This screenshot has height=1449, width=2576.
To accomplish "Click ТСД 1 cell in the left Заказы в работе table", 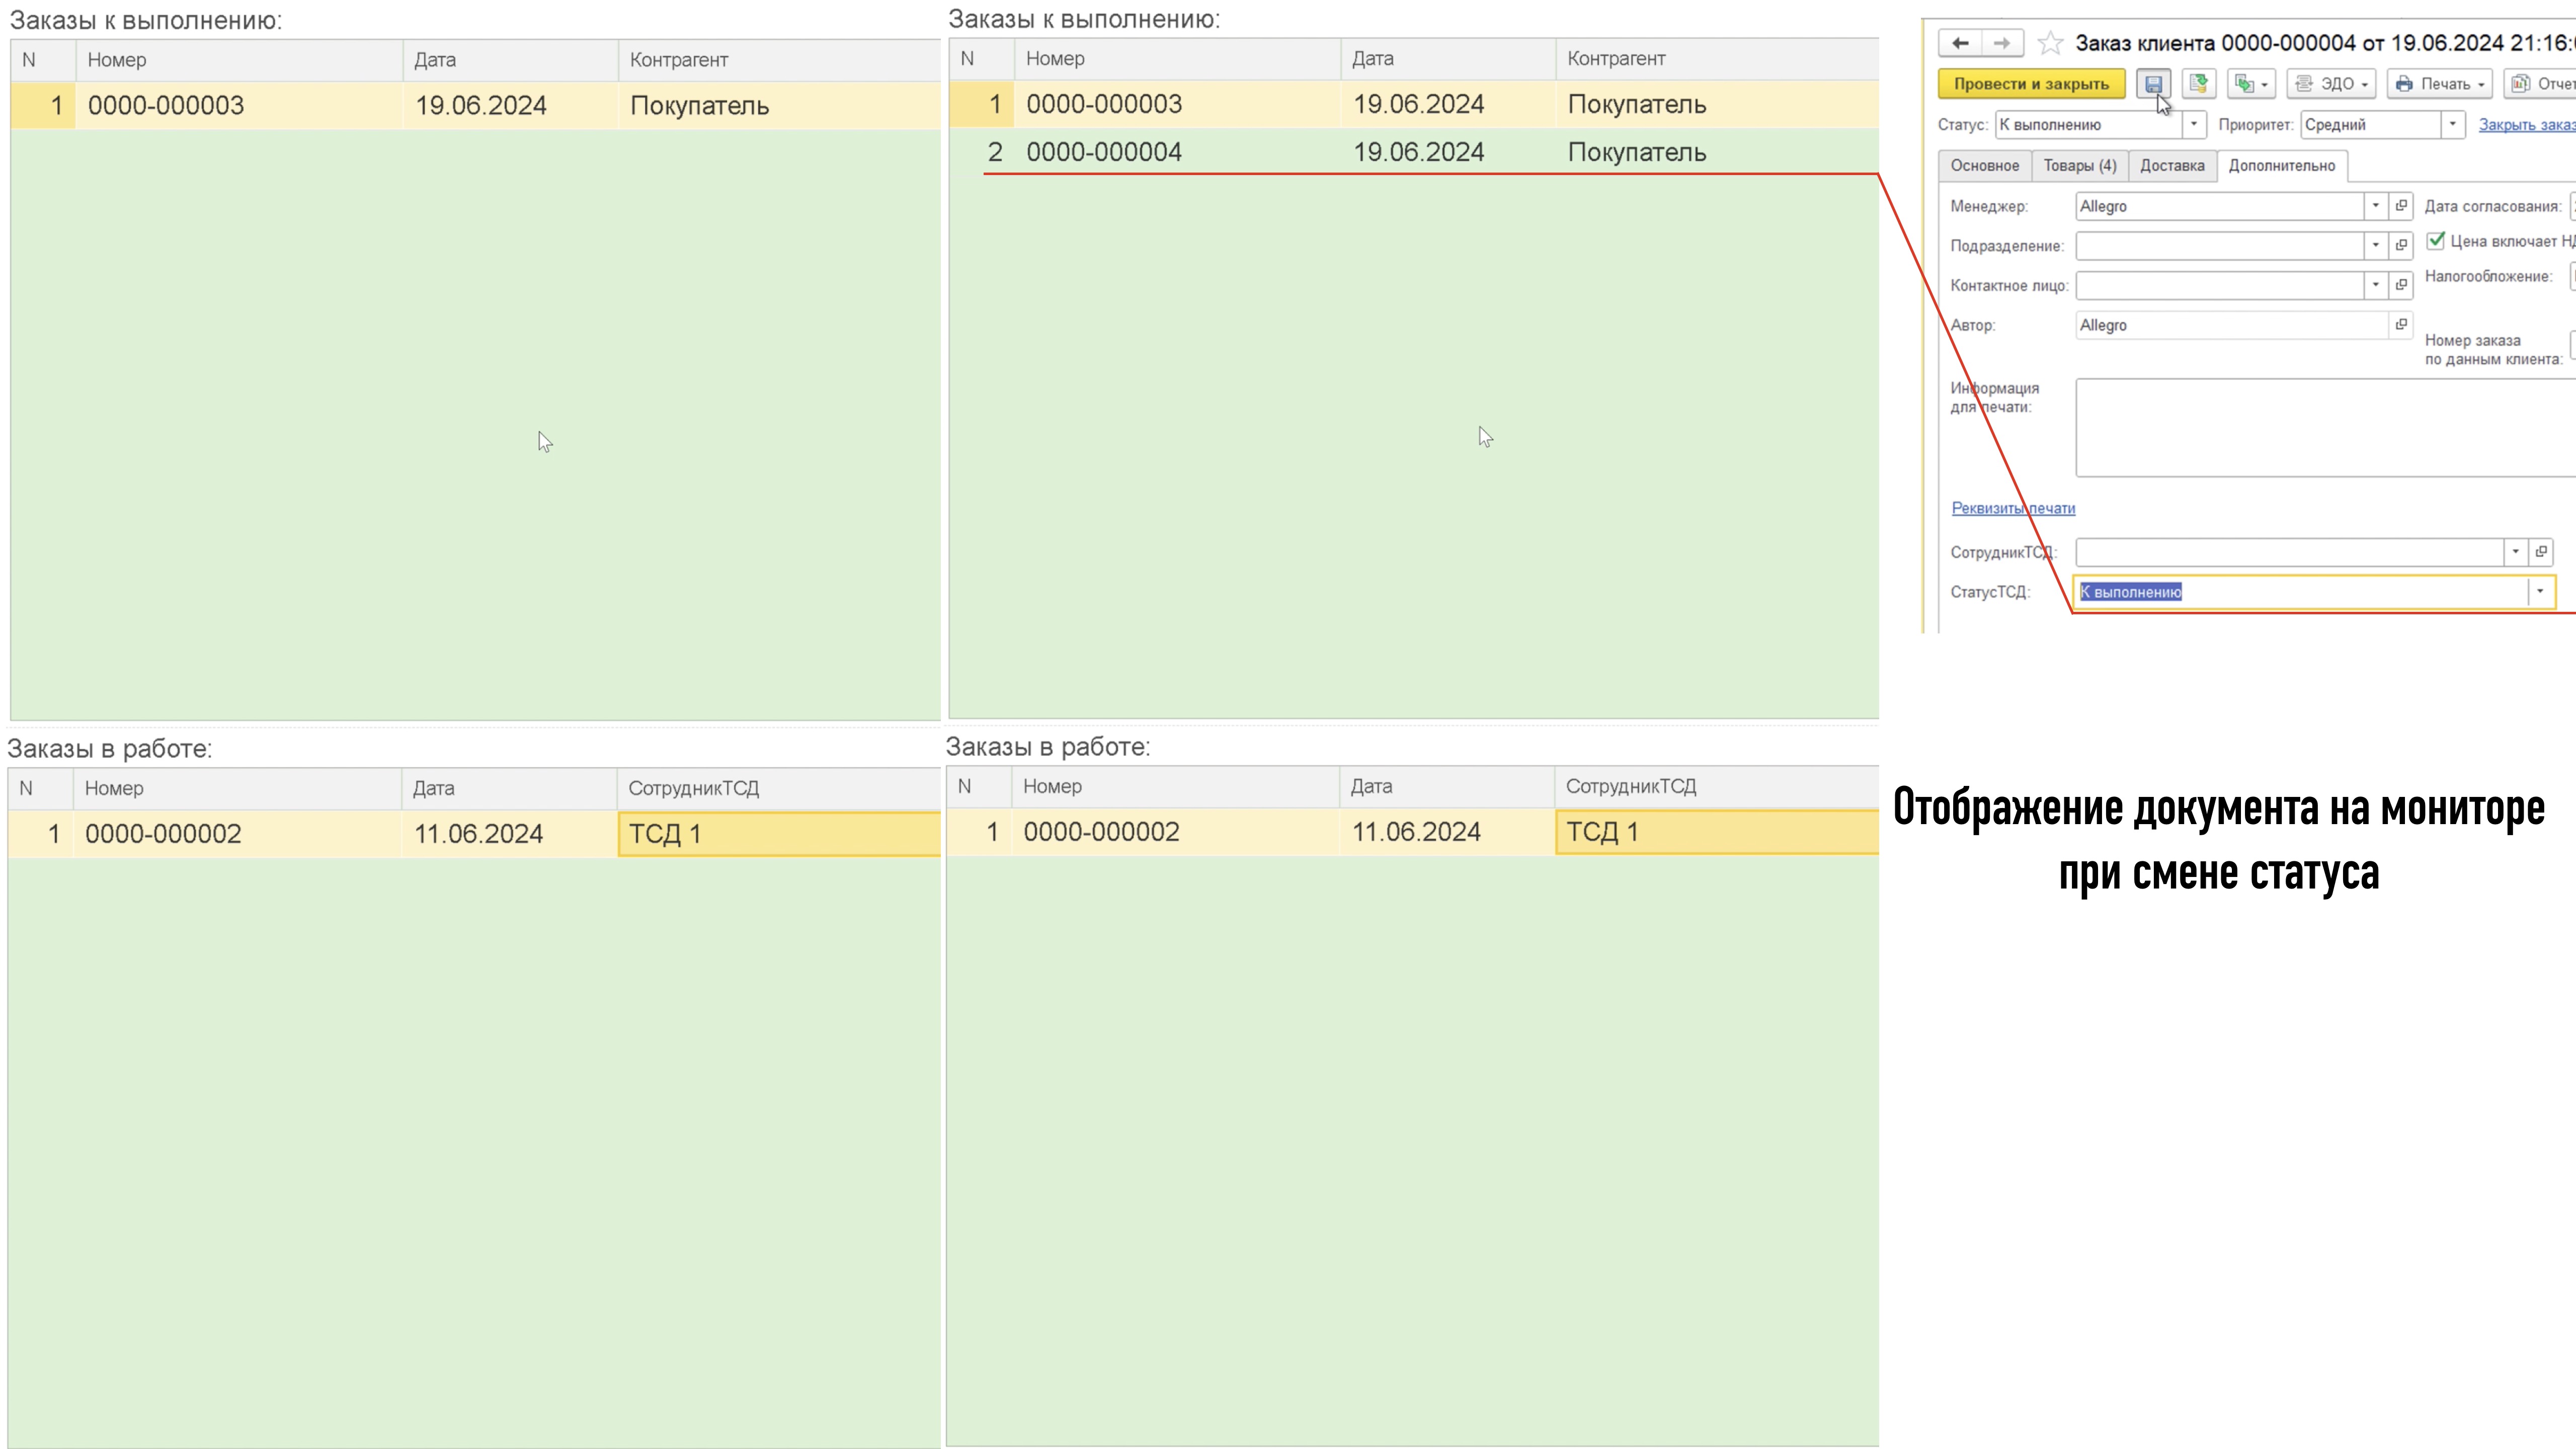I will tap(779, 834).
